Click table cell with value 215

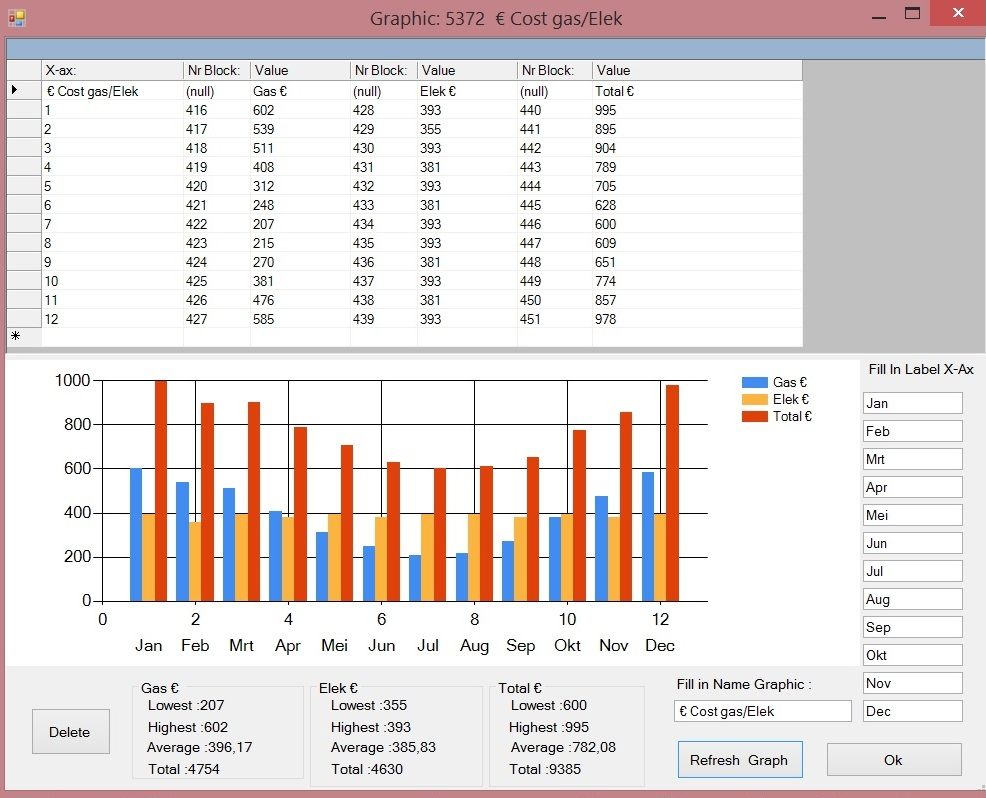tap(301, 243)
